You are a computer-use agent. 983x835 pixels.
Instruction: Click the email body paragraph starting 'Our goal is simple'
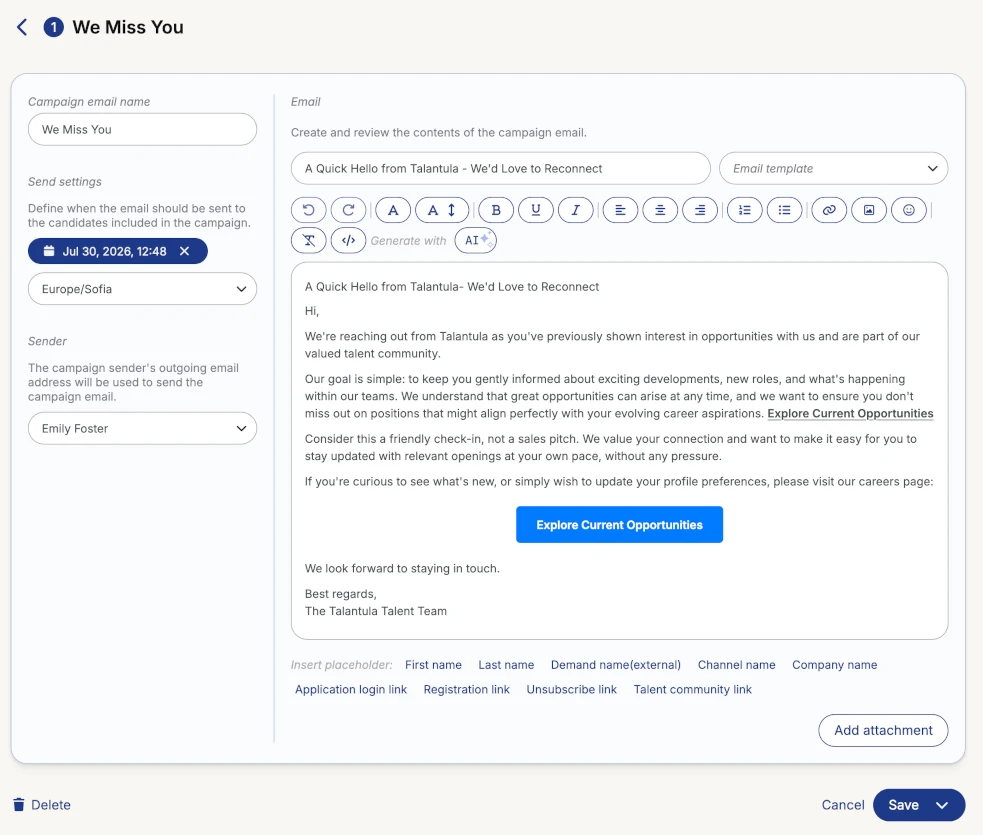pyautogui.click(x=619, y=396)
